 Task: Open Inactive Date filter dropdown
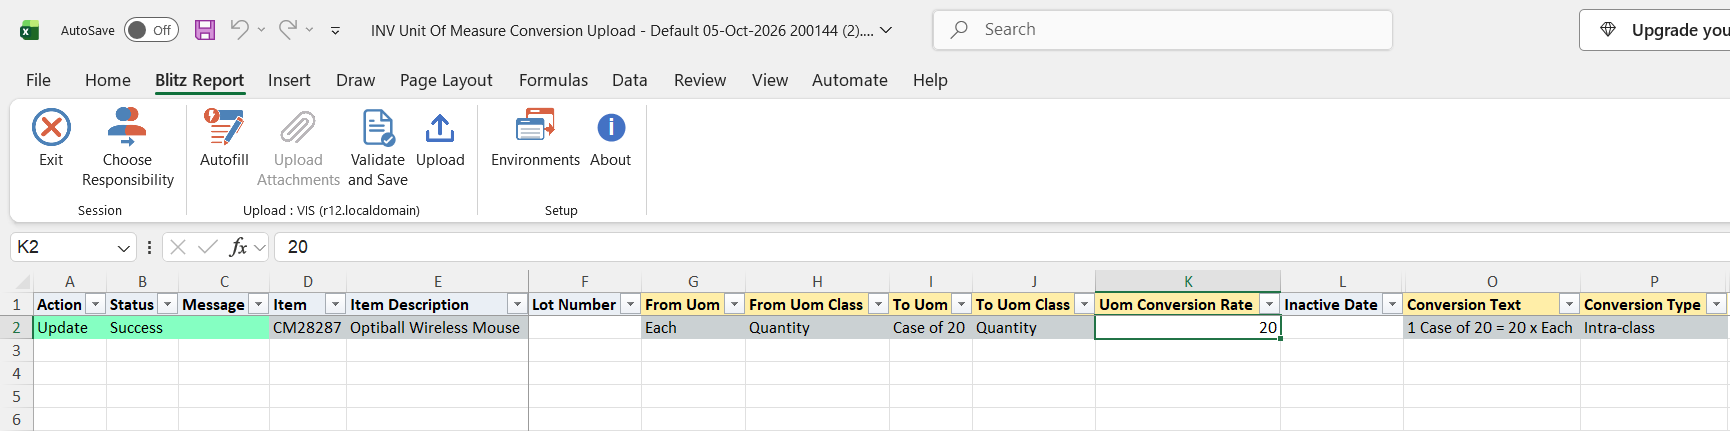(1393, 304)
